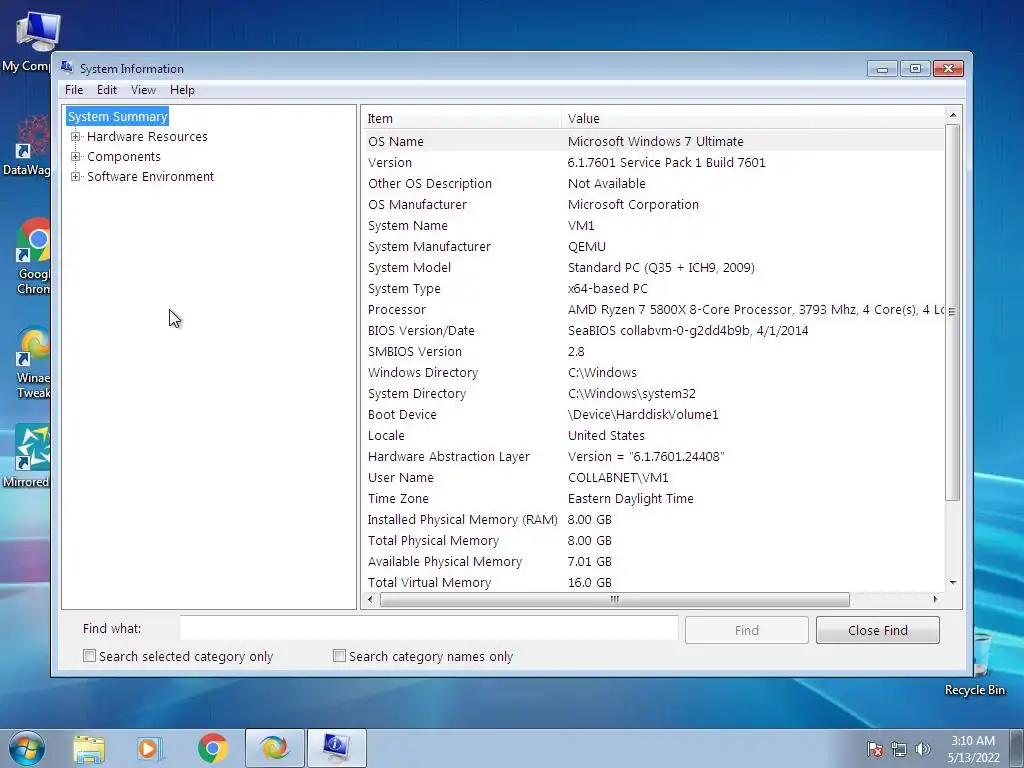
Task: Expand the Components tree node
Action: pyautogui.click(x=76, y=157)
